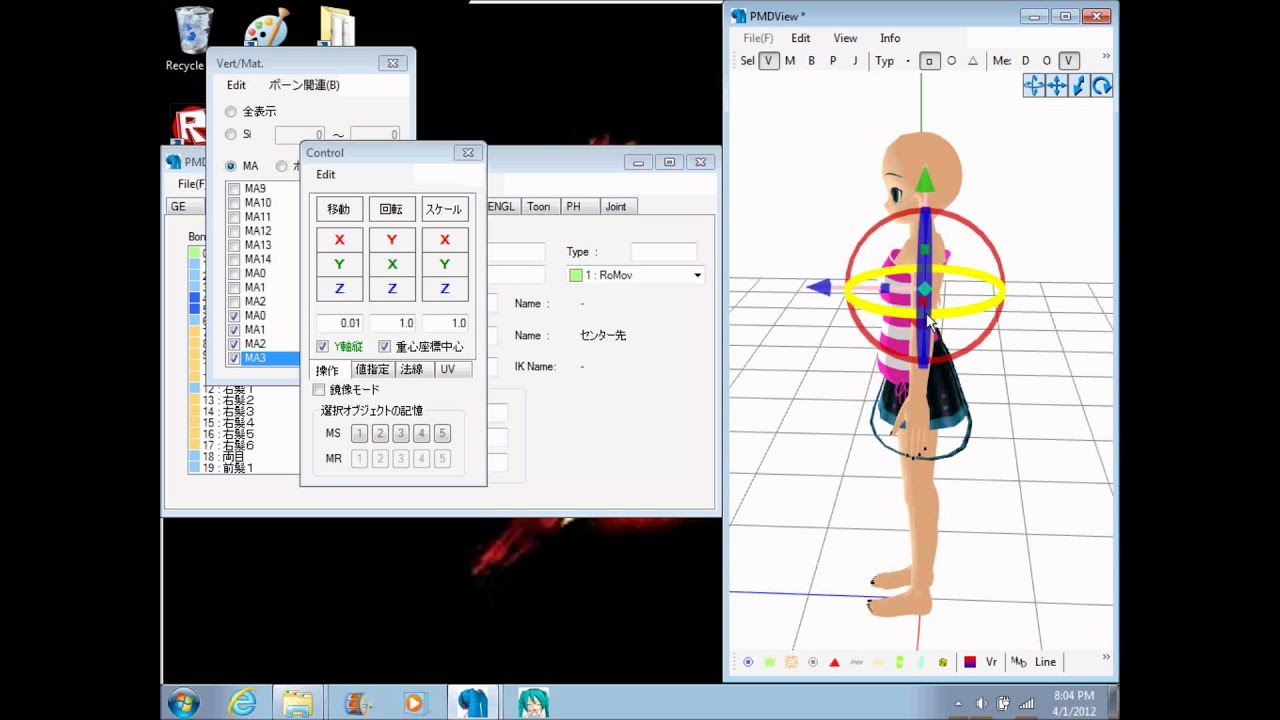Image resolution: width=1280 pixels, height=720 pixels.
Task: Show hidden system tray icons arrow
Action: click(959, 703)
